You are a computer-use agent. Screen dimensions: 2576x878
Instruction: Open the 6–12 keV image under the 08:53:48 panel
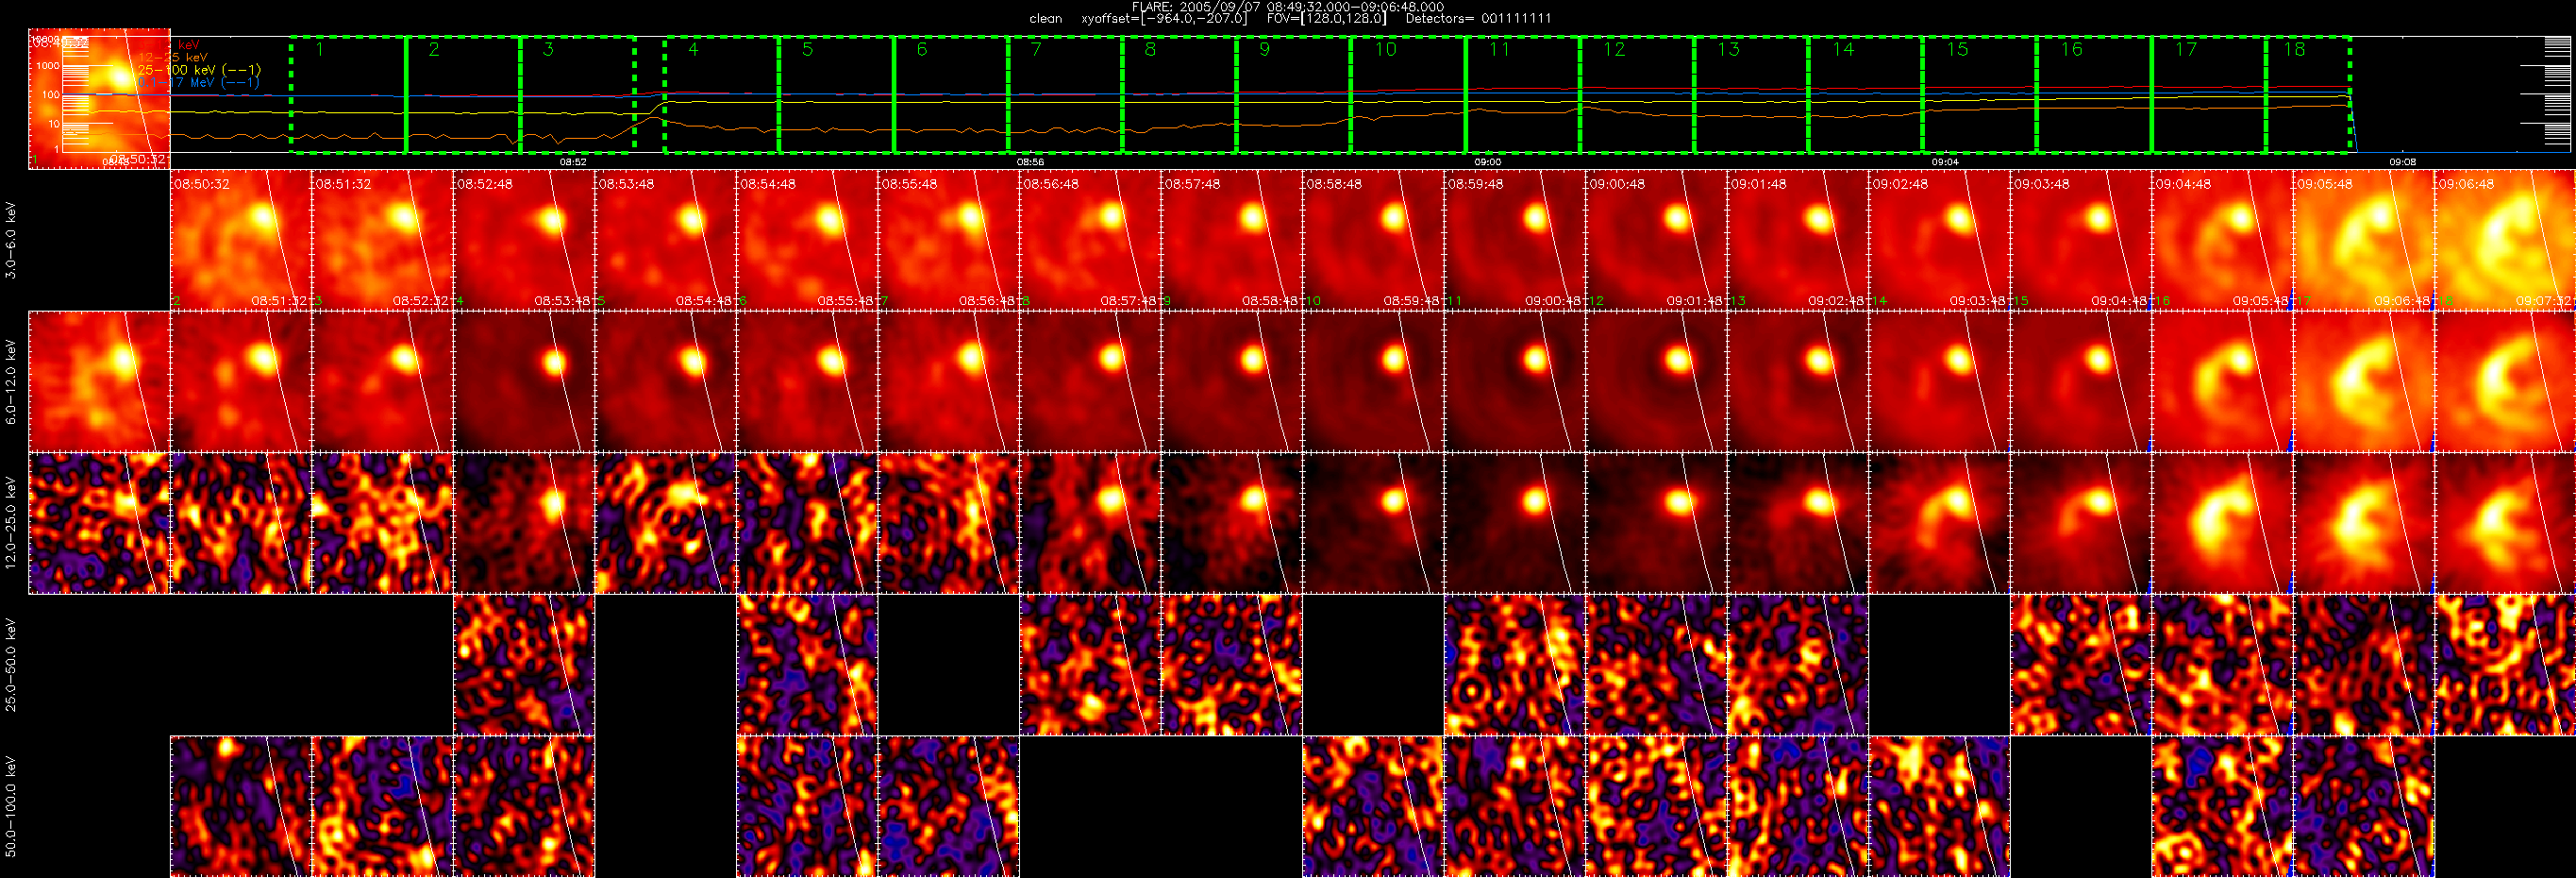coord(666,382)
